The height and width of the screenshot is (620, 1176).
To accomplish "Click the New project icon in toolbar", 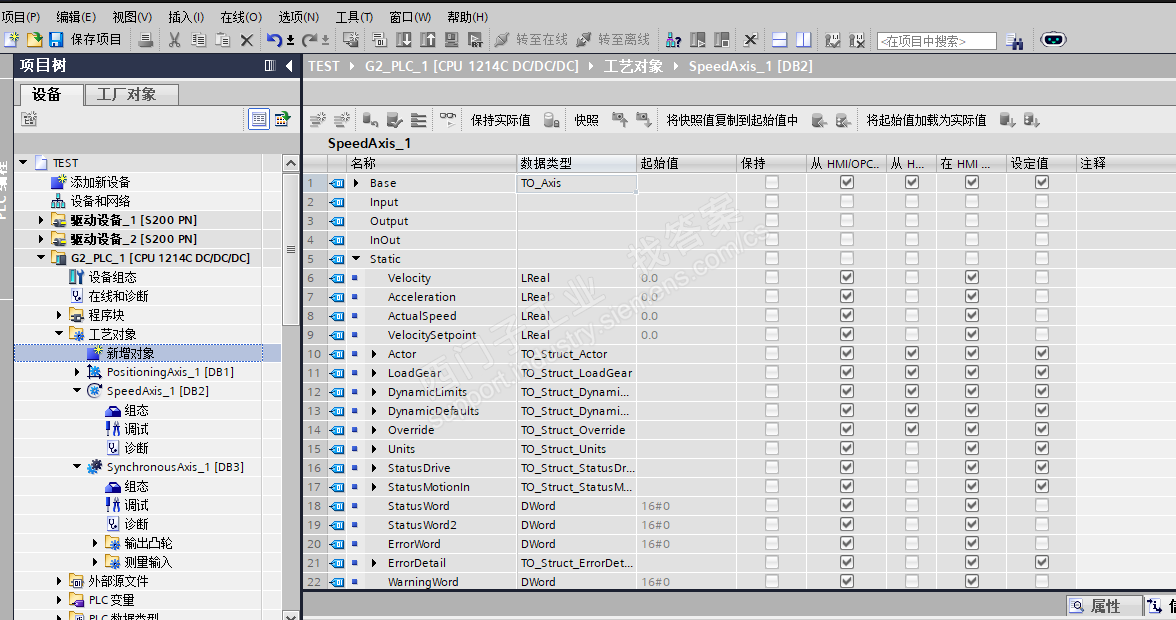I will (11, 40).
